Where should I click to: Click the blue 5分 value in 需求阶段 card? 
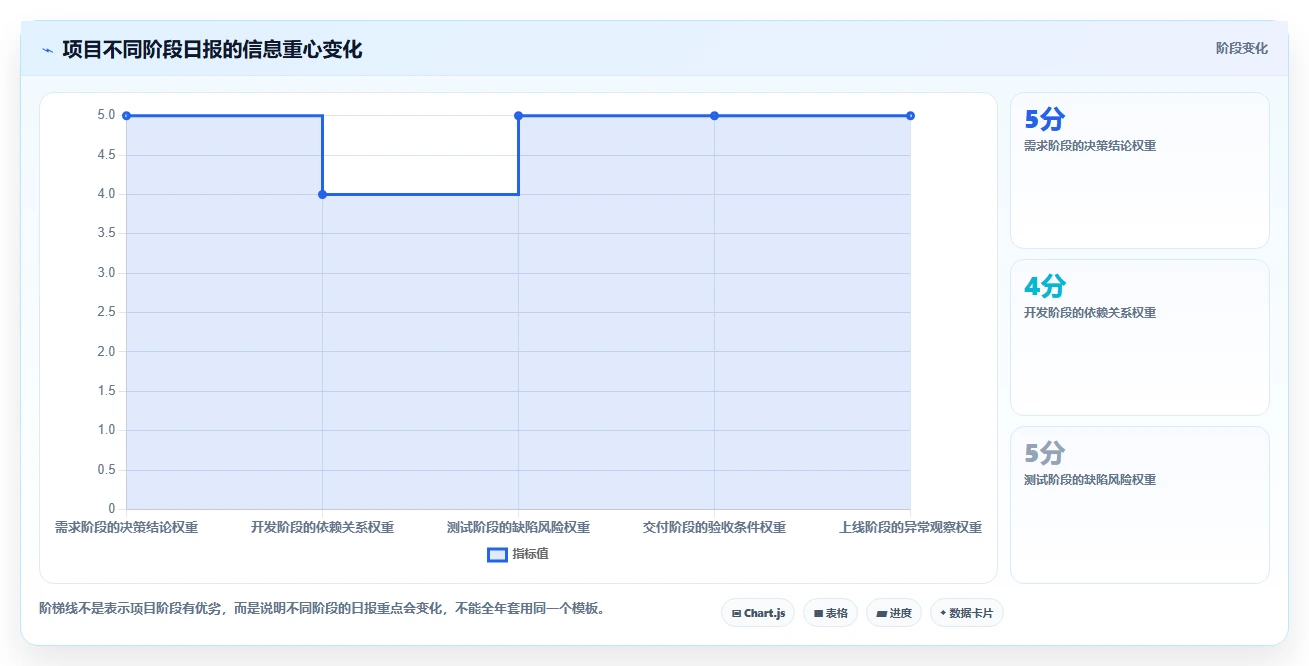[x=1044, y=120]
